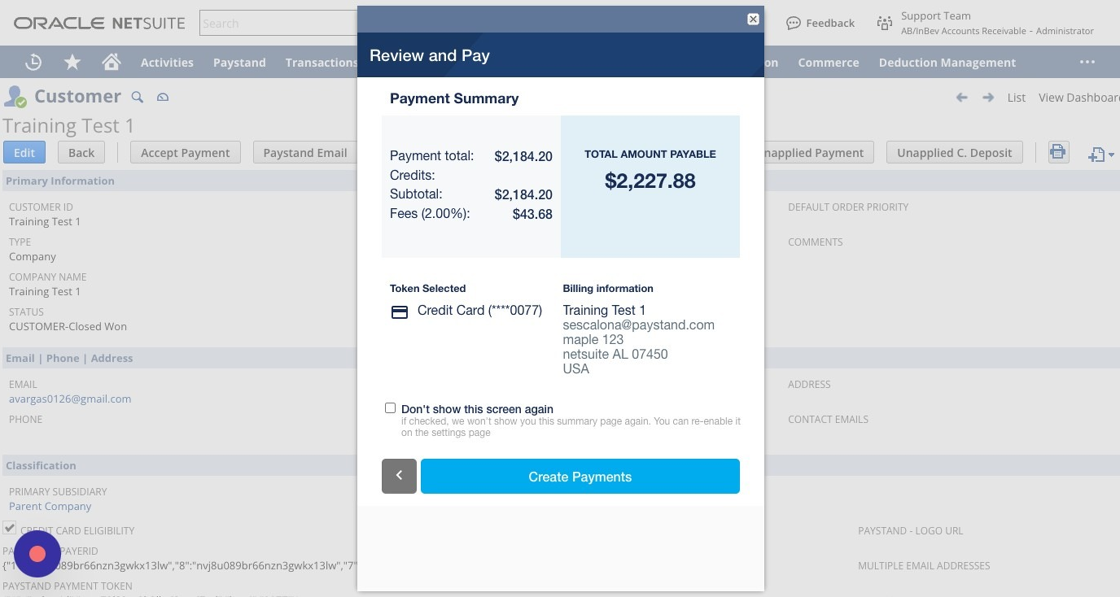Open the Support Team account menu
This screenshot has height=597, width=1120.
996,23
